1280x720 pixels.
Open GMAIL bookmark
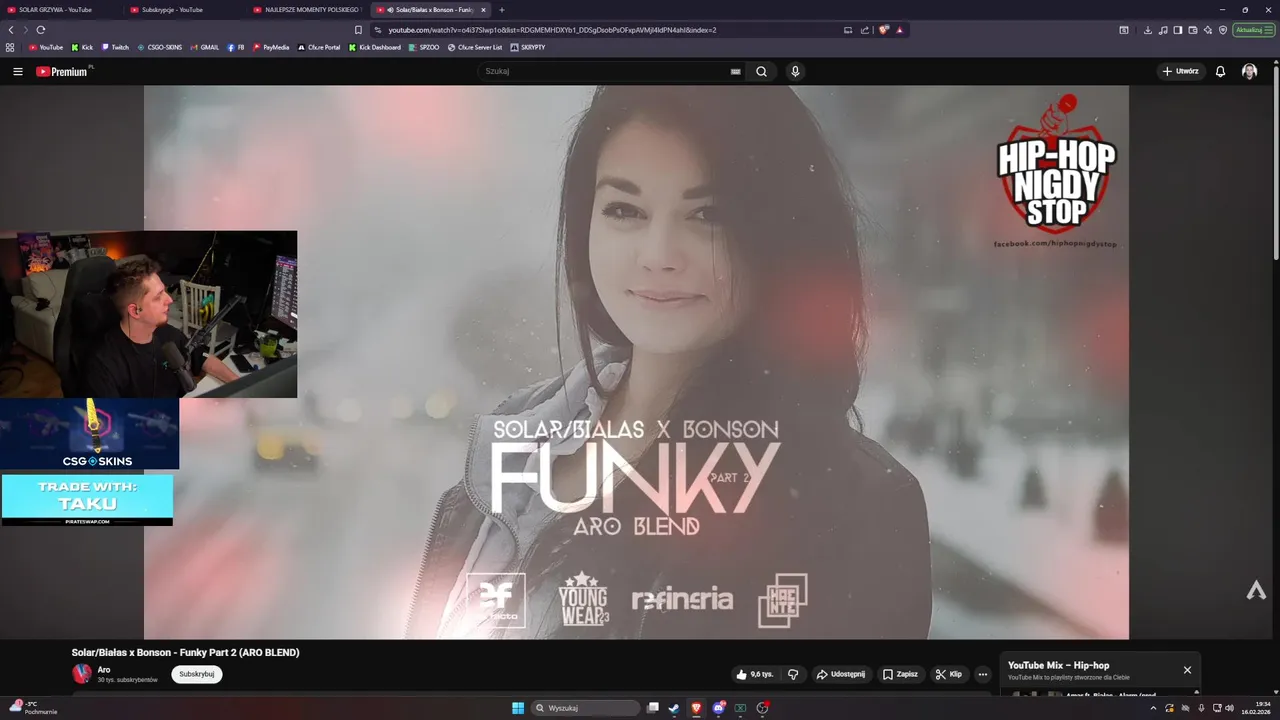pos(205,47)
